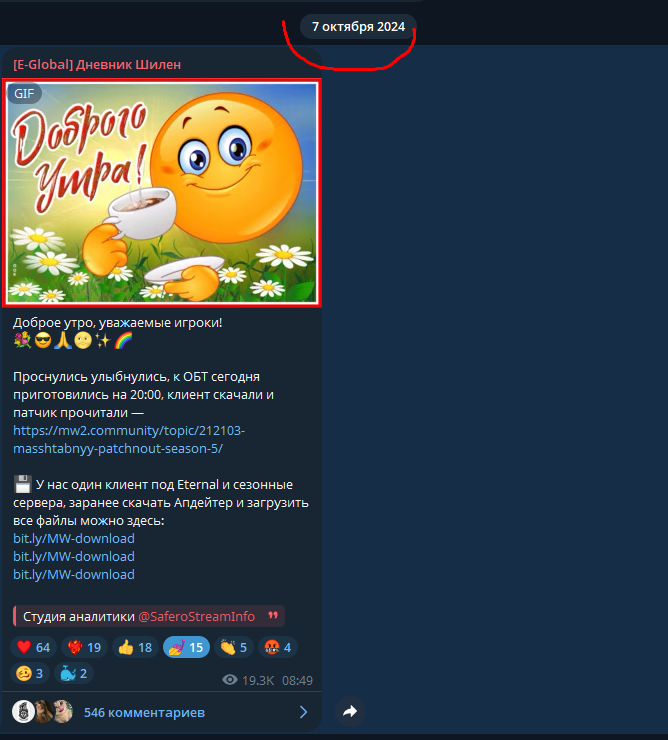Add whale reaction with 2

[74, 673]
